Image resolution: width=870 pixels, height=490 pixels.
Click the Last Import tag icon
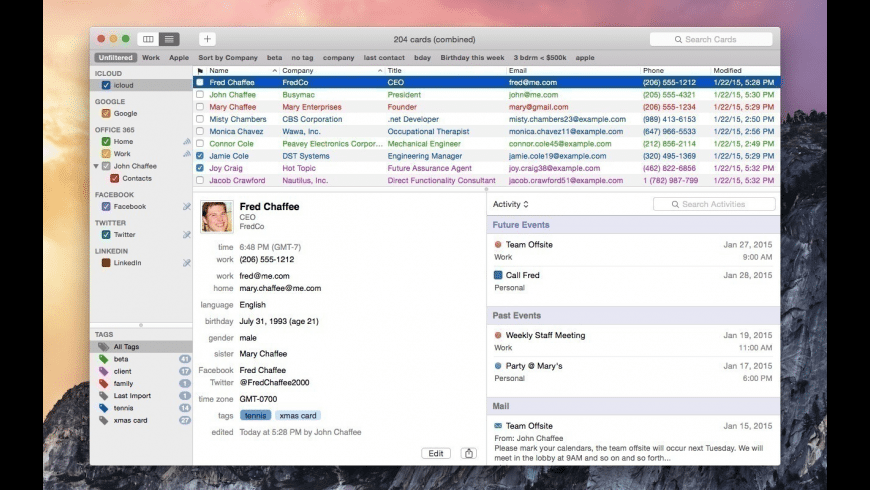coord(104,396)
